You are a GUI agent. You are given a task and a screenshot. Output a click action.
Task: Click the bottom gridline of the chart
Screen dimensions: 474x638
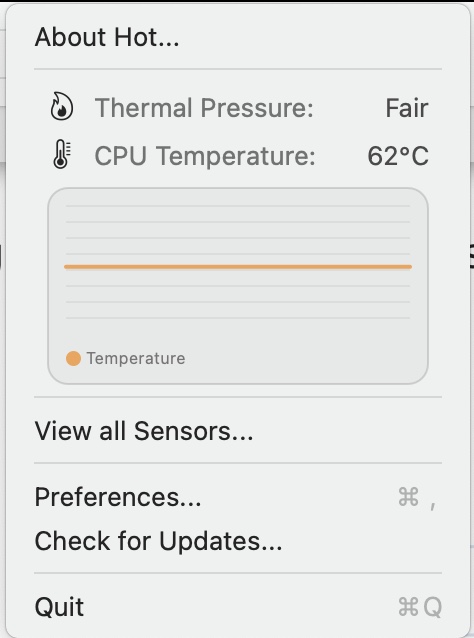(x=238, y=318)
